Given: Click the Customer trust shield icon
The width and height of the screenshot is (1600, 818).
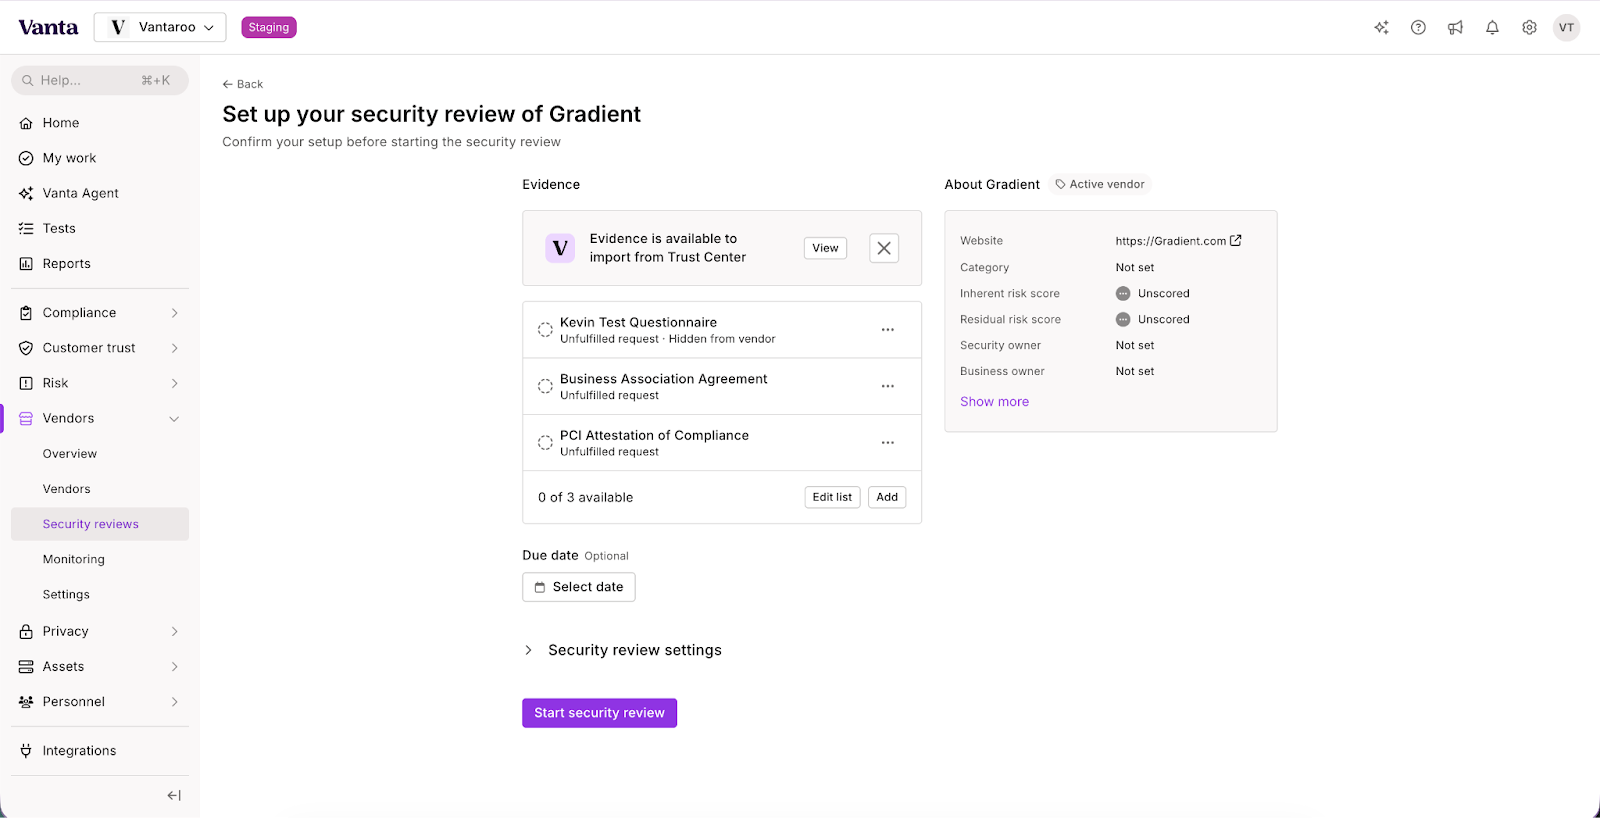Looking at the screenshot, I should (26, 348).
